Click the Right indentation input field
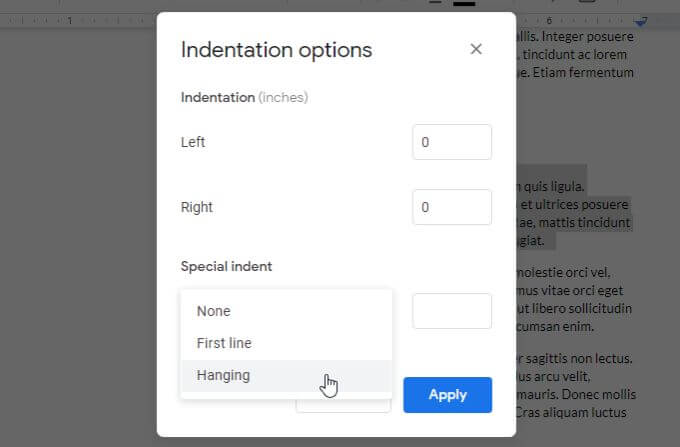Viewport: 680px width, 447px height. click(x=451, y=207)
